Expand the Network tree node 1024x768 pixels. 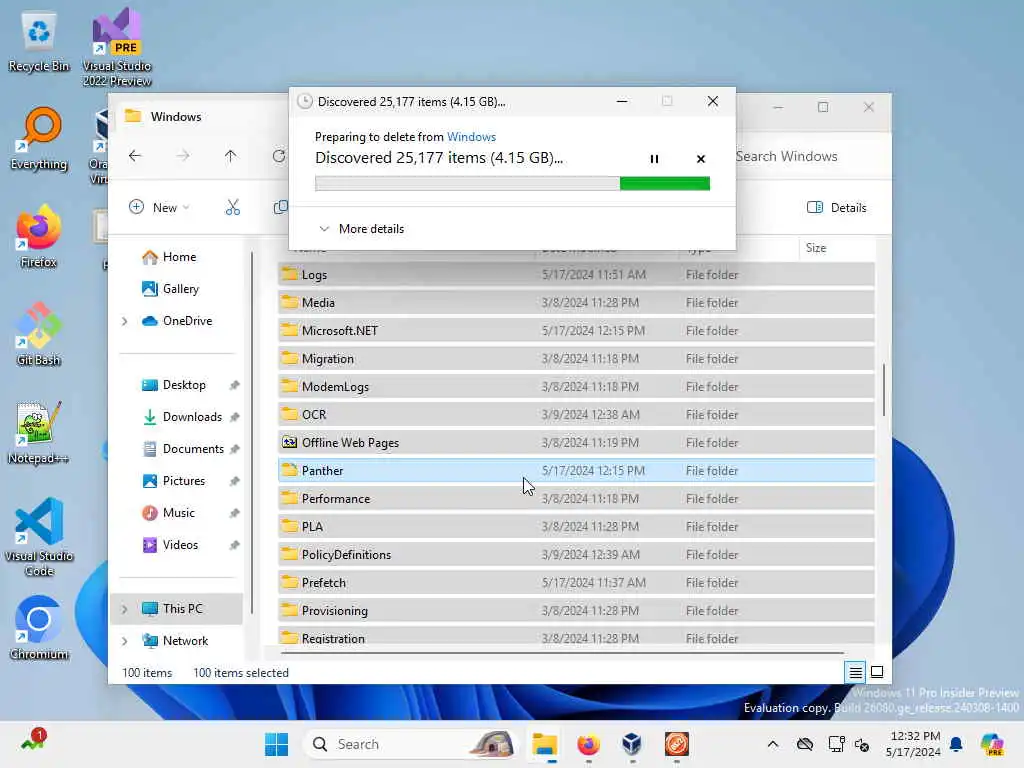point(124,641)
